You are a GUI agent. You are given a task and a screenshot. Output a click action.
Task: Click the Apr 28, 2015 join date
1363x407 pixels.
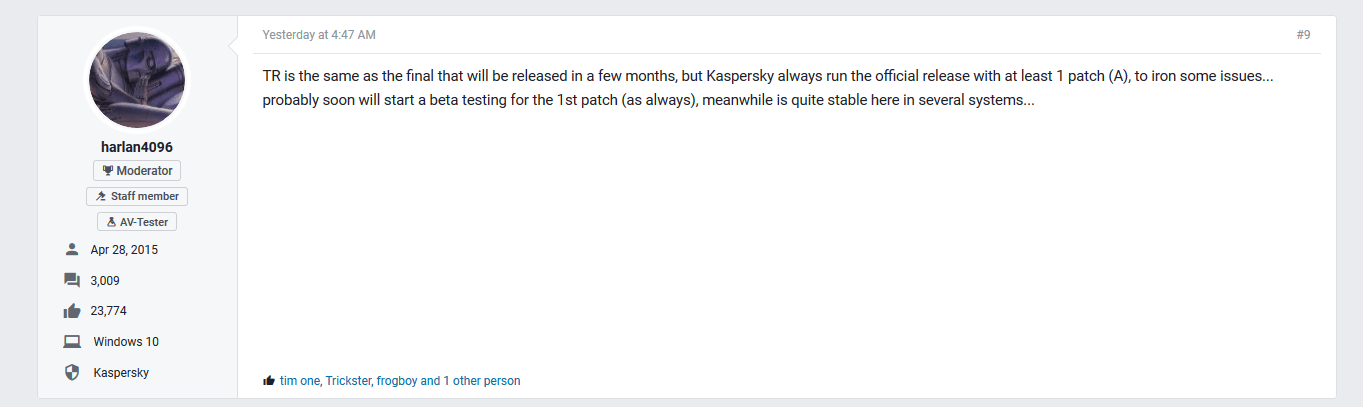coord(124,250)
